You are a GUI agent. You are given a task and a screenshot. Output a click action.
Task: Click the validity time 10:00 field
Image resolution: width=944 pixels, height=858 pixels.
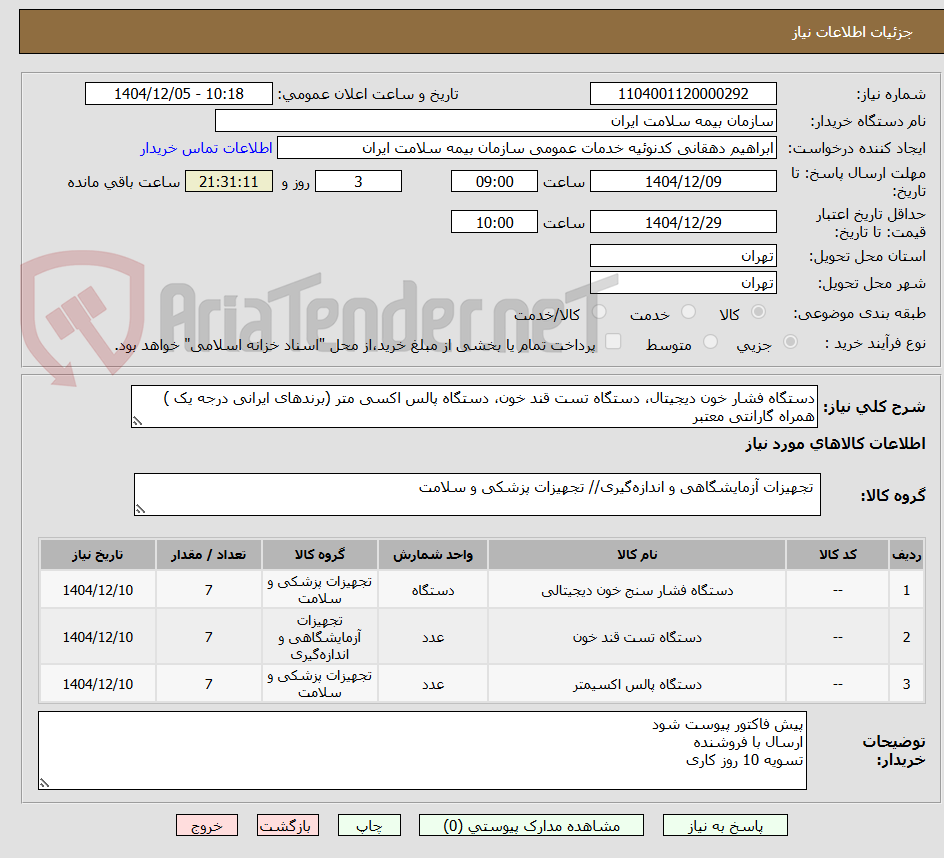point(494,222)
